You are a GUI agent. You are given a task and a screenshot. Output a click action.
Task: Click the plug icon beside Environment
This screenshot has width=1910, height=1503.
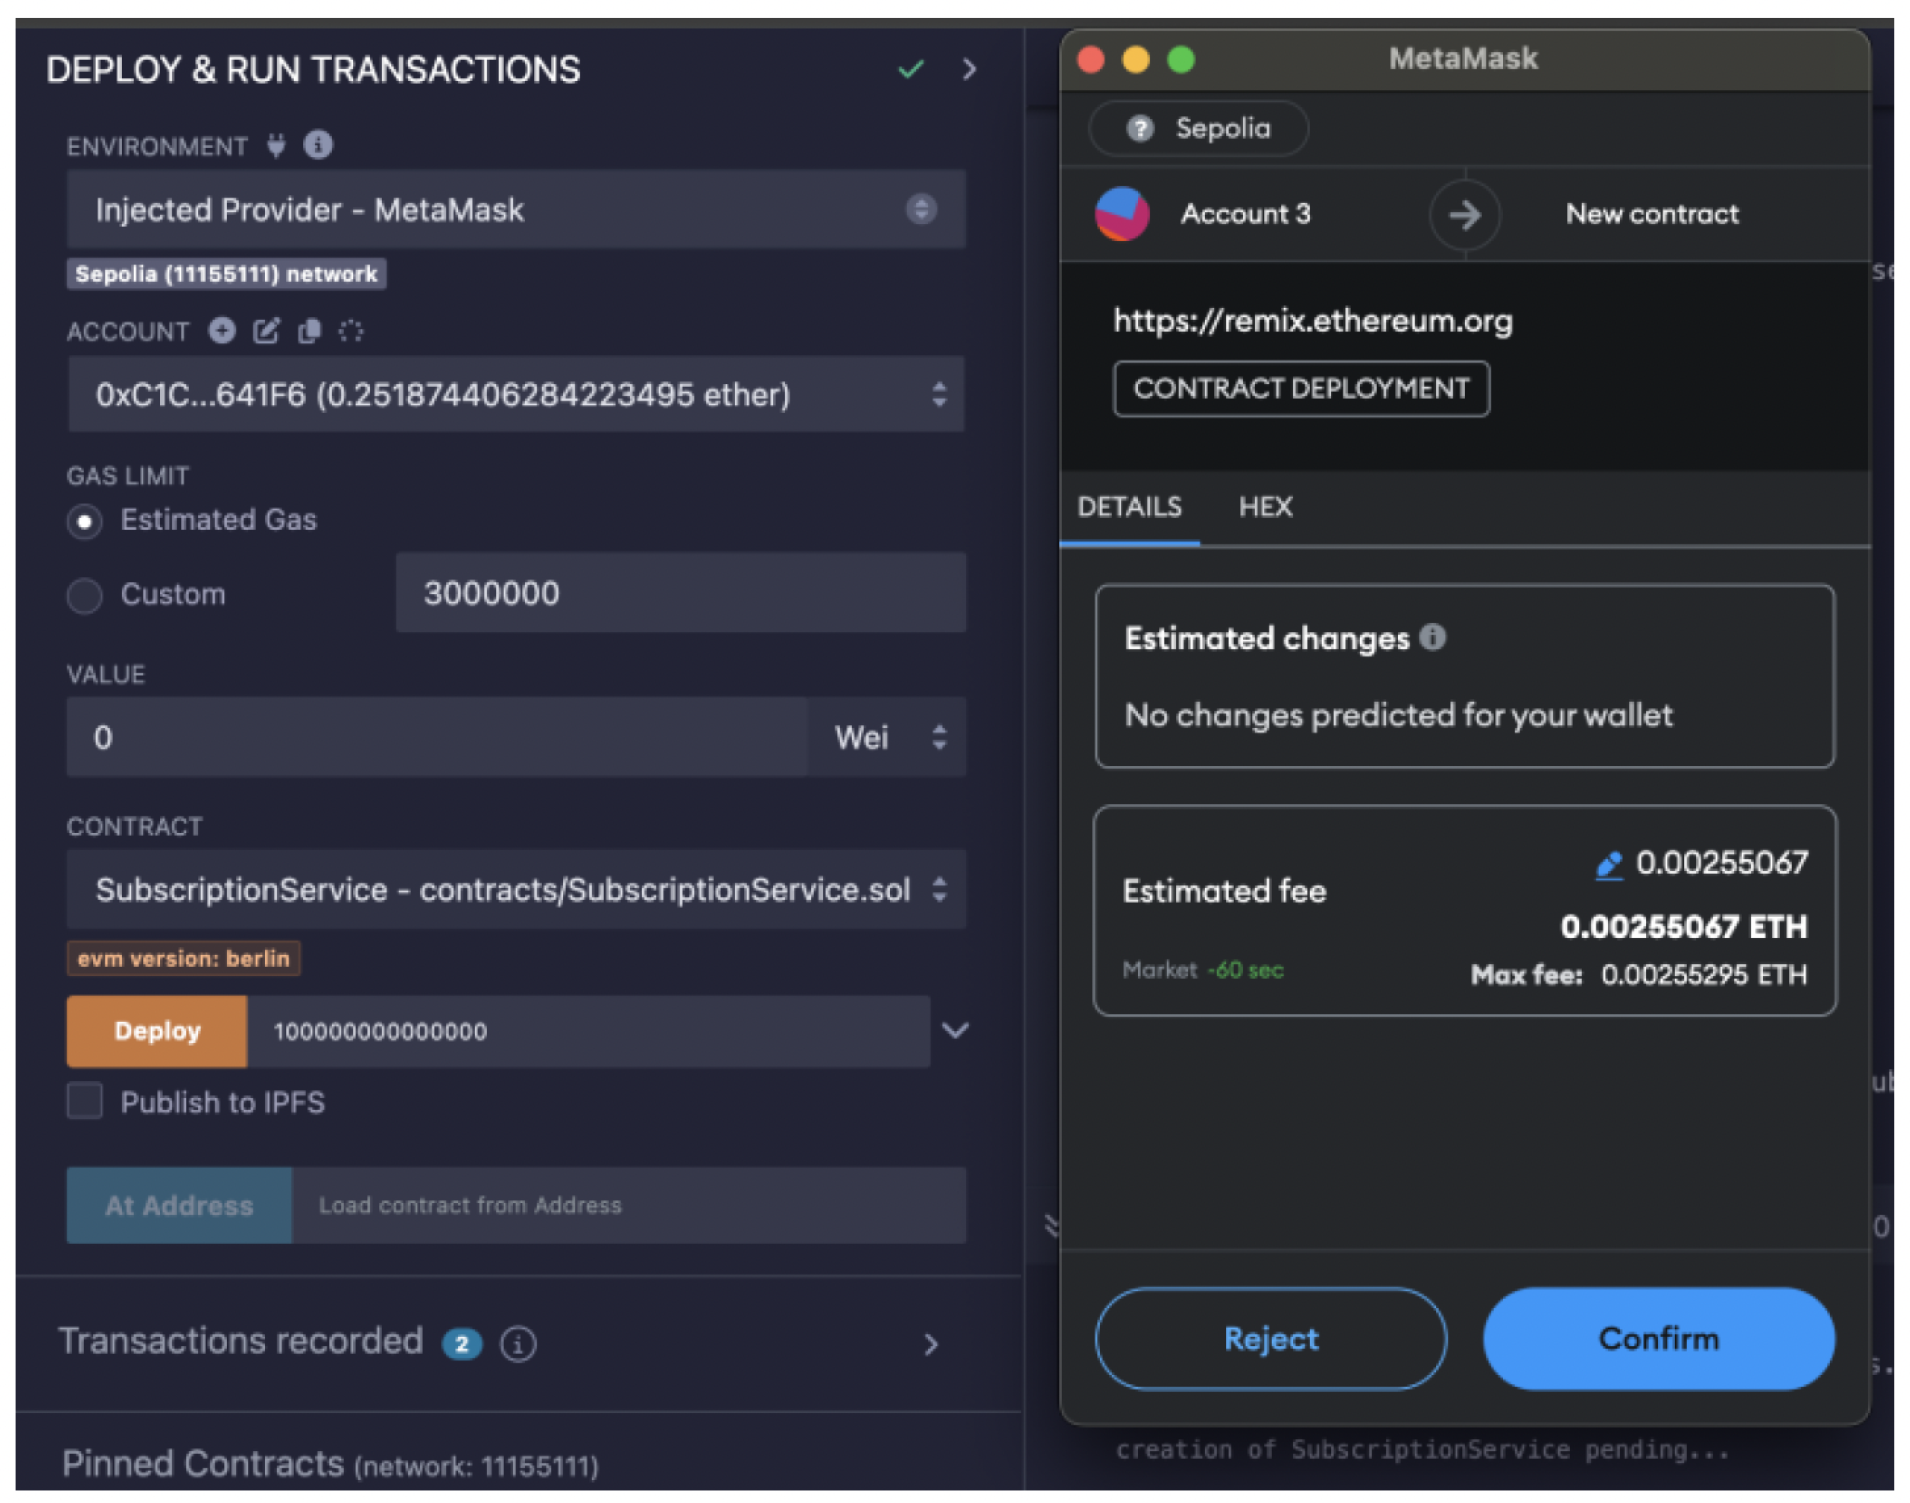(x=276, y=146)
